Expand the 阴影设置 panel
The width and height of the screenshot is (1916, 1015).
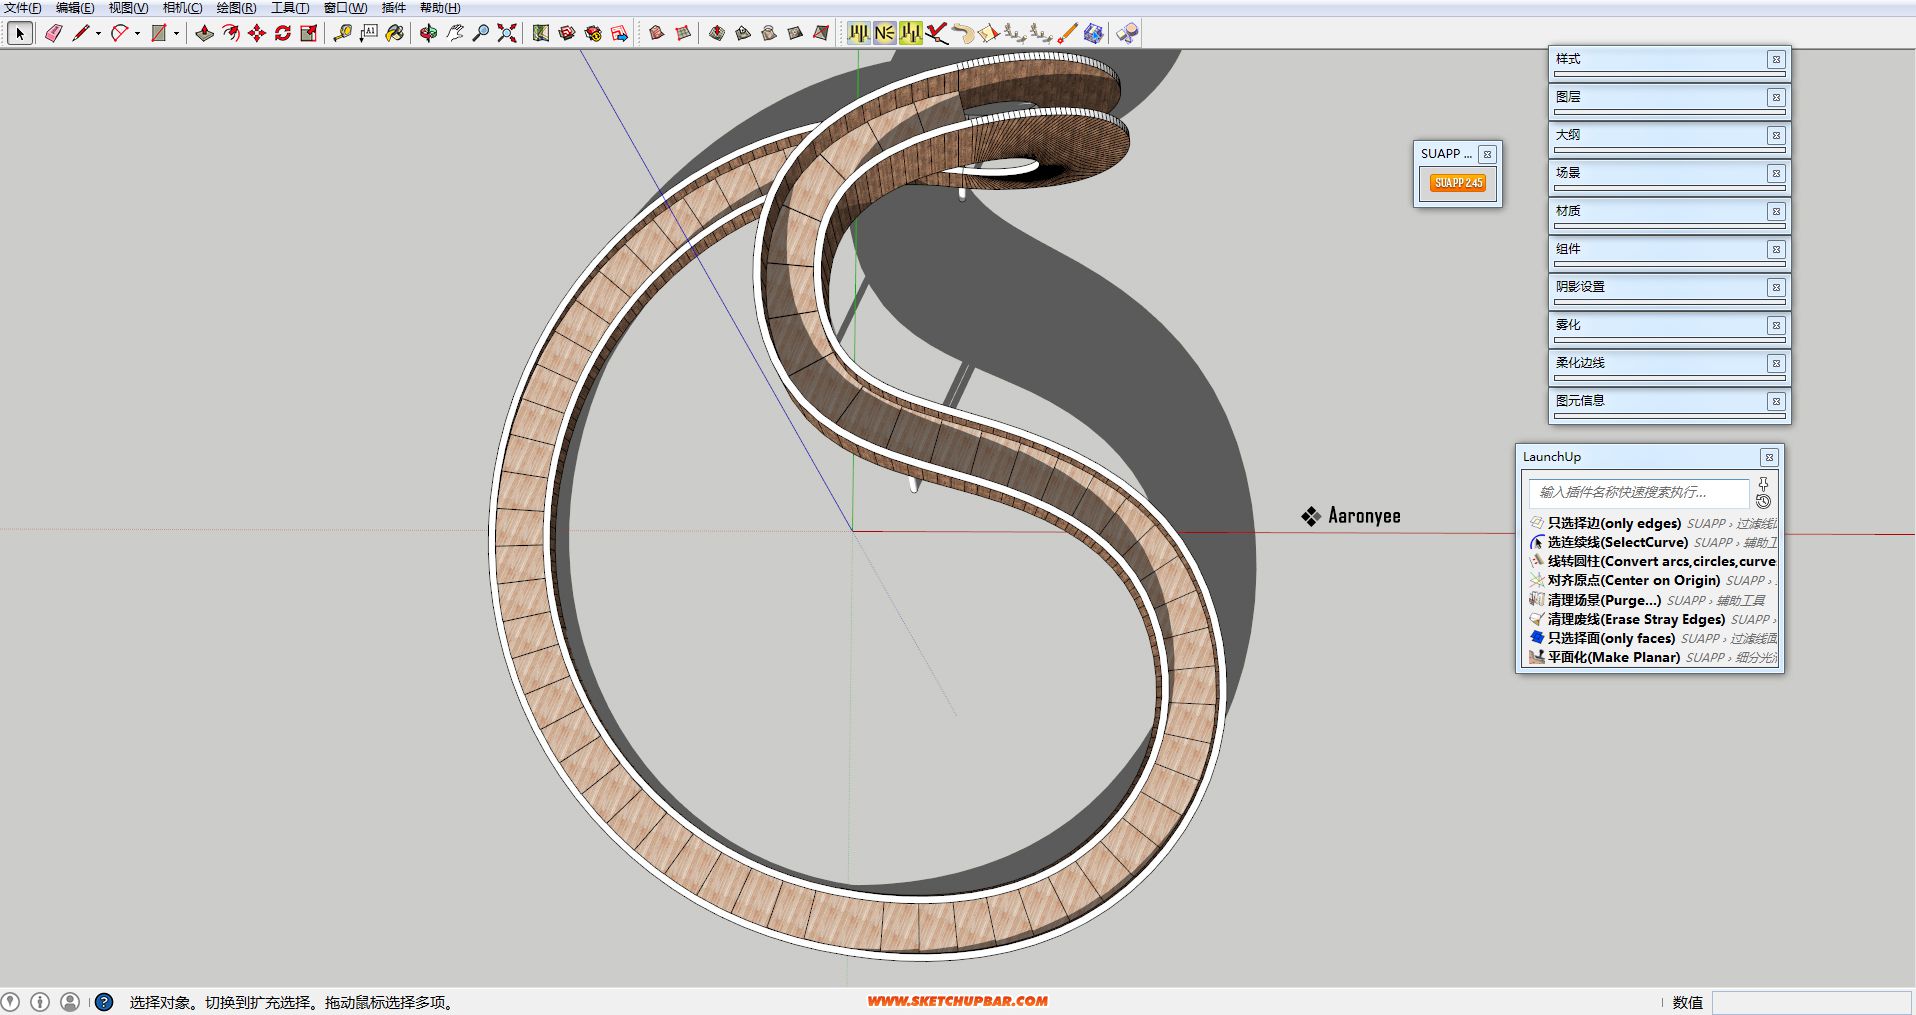(1668, 287)
